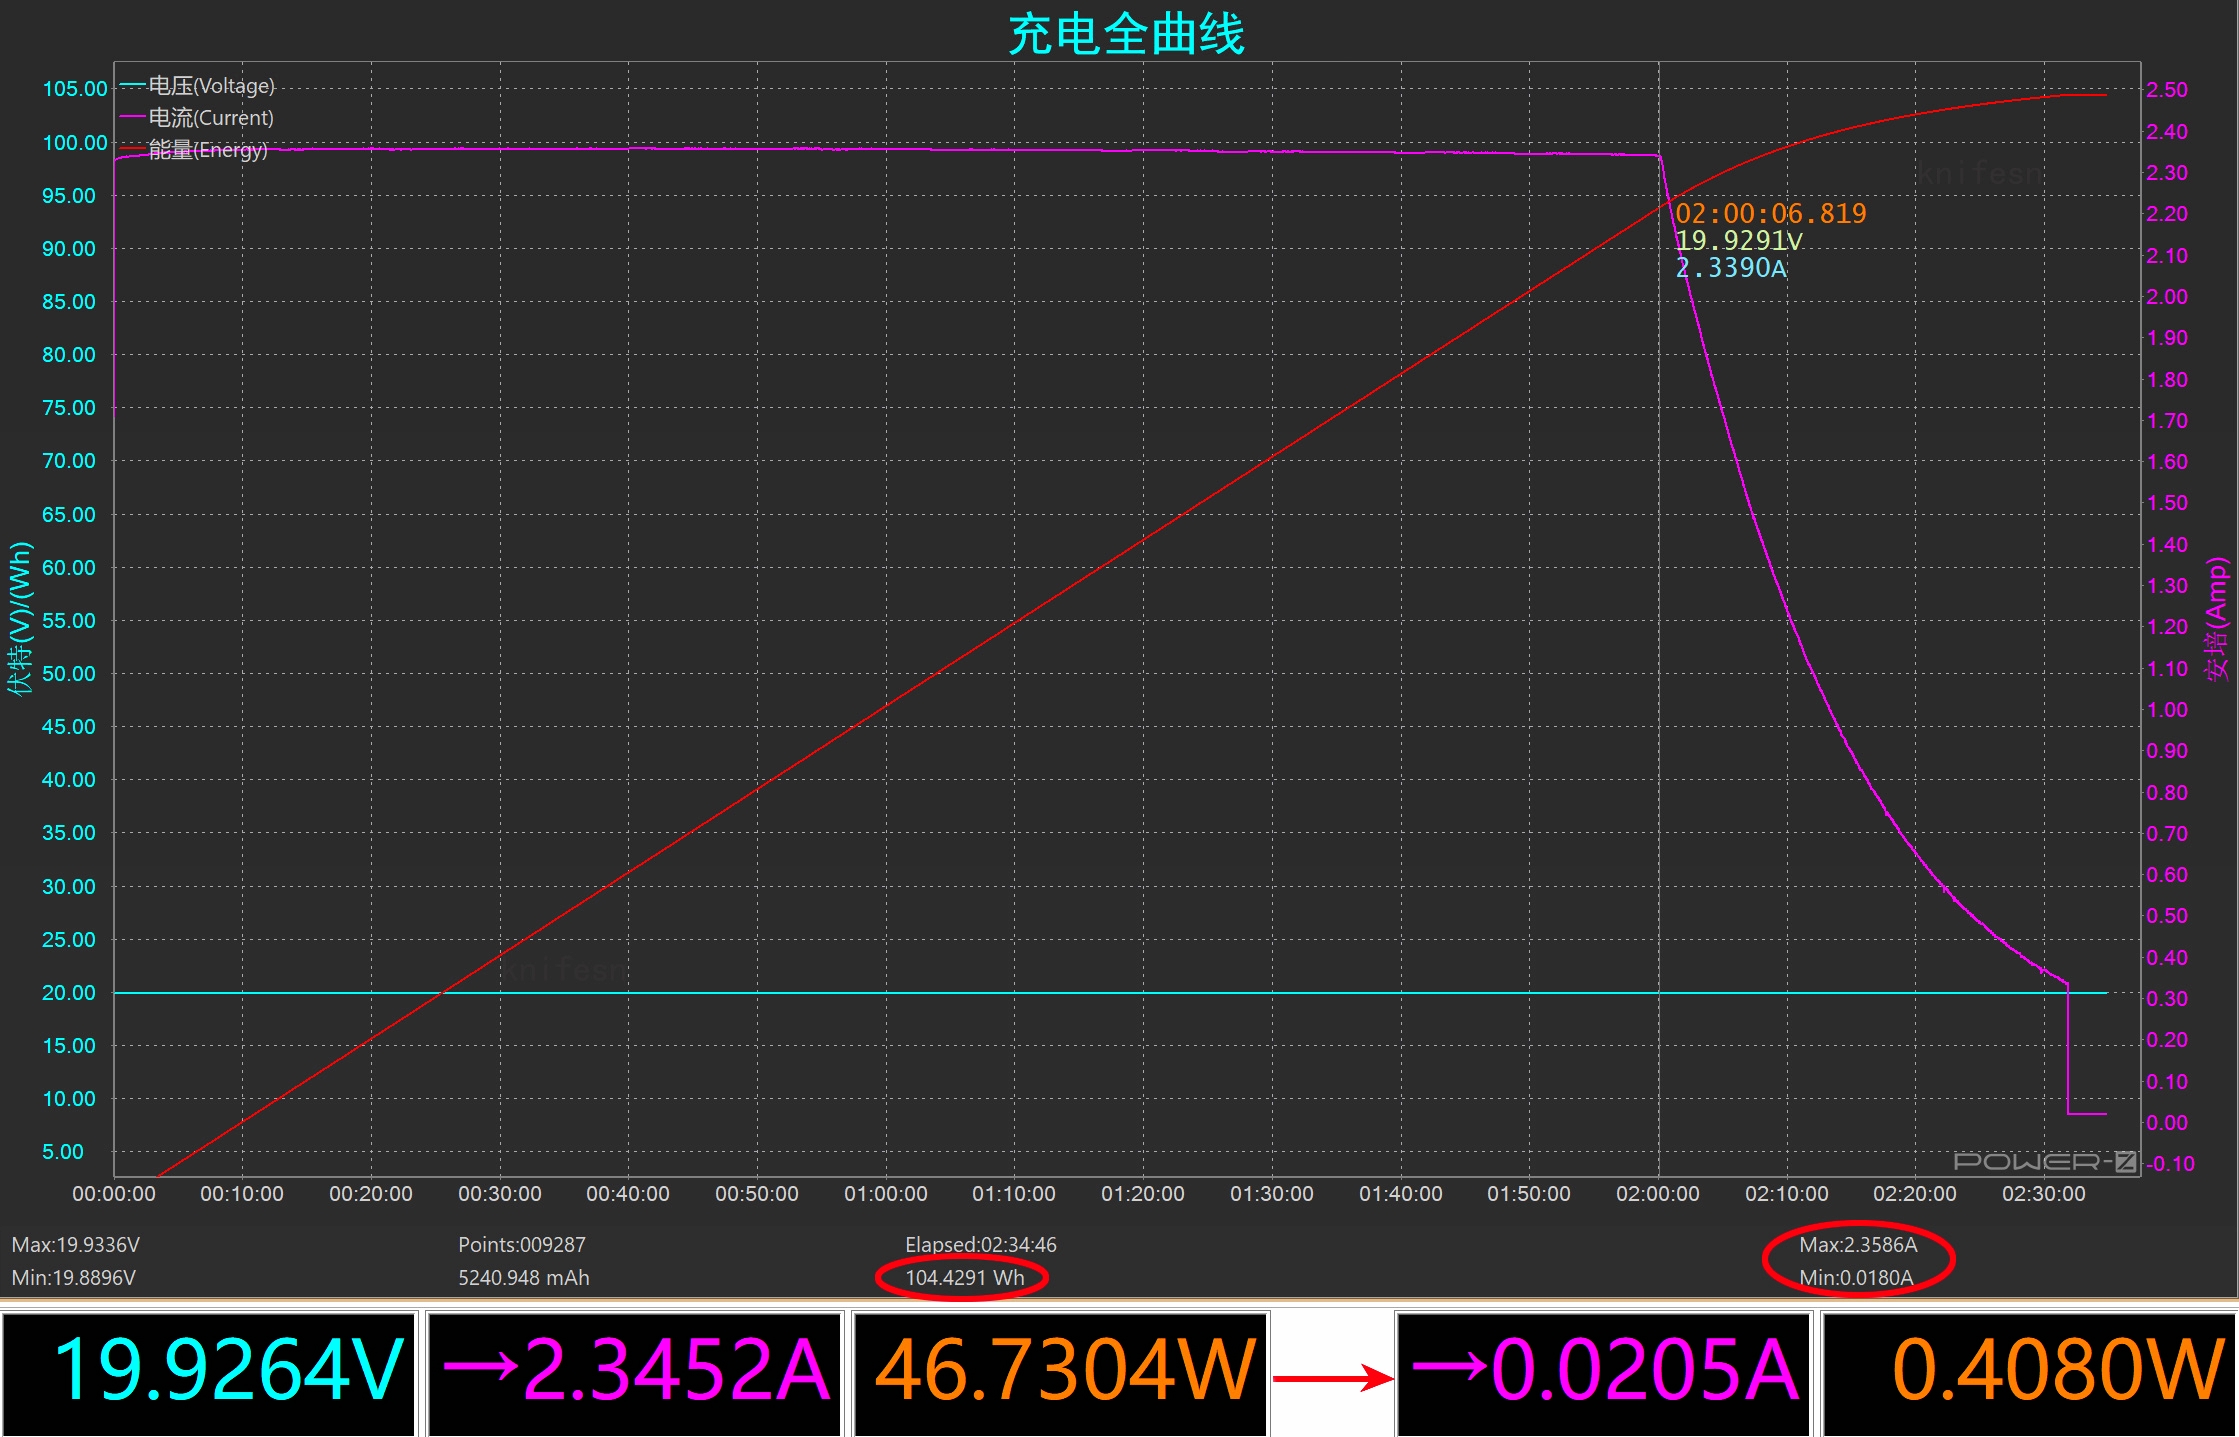Screen dimensions: 2239x1437
Task: Click the POWER-Z logo watermark
Action: (x=2045, y=1161)
